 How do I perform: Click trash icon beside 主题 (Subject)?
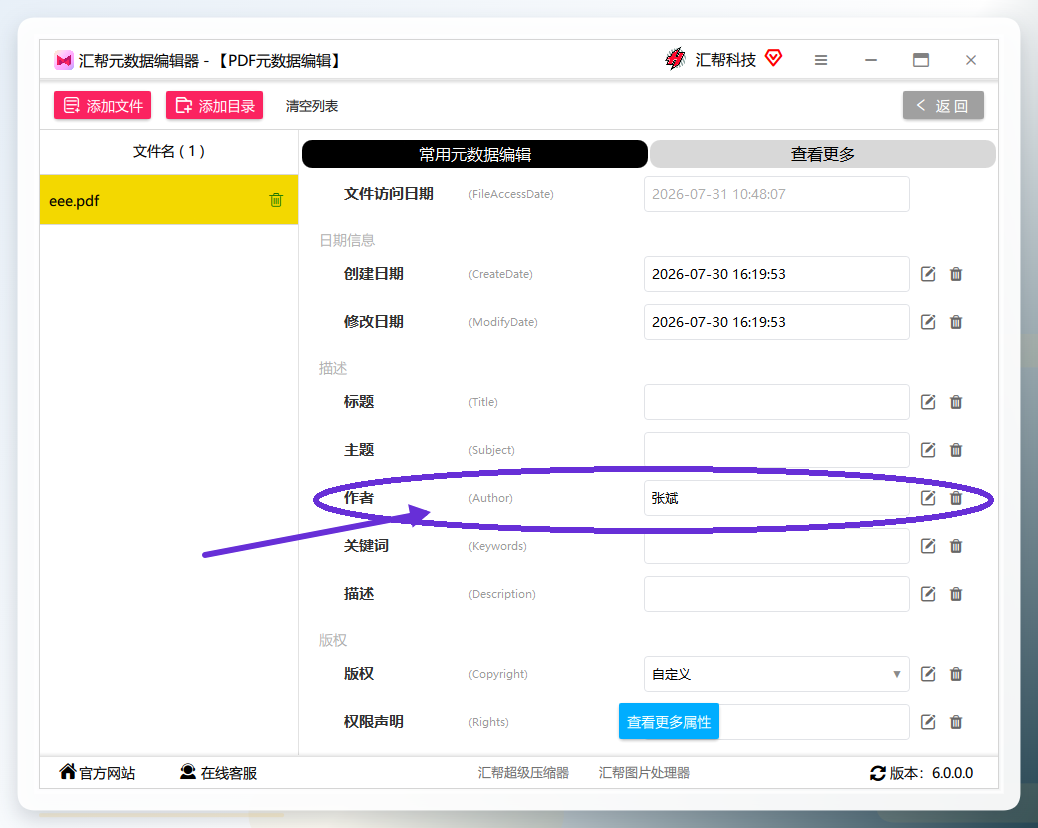956,450
